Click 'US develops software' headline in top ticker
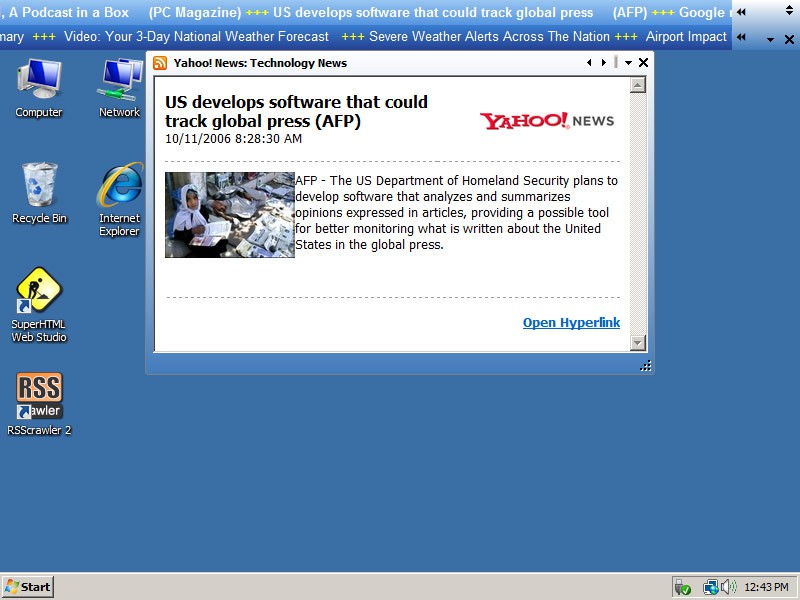The image size is (800, 600). (433, 12)
